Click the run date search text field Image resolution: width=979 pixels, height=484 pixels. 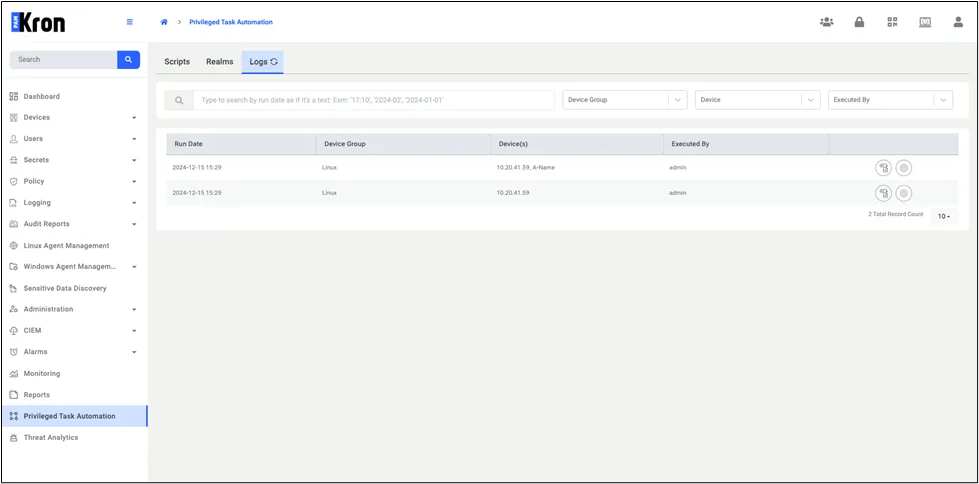[x=373, y=100]
